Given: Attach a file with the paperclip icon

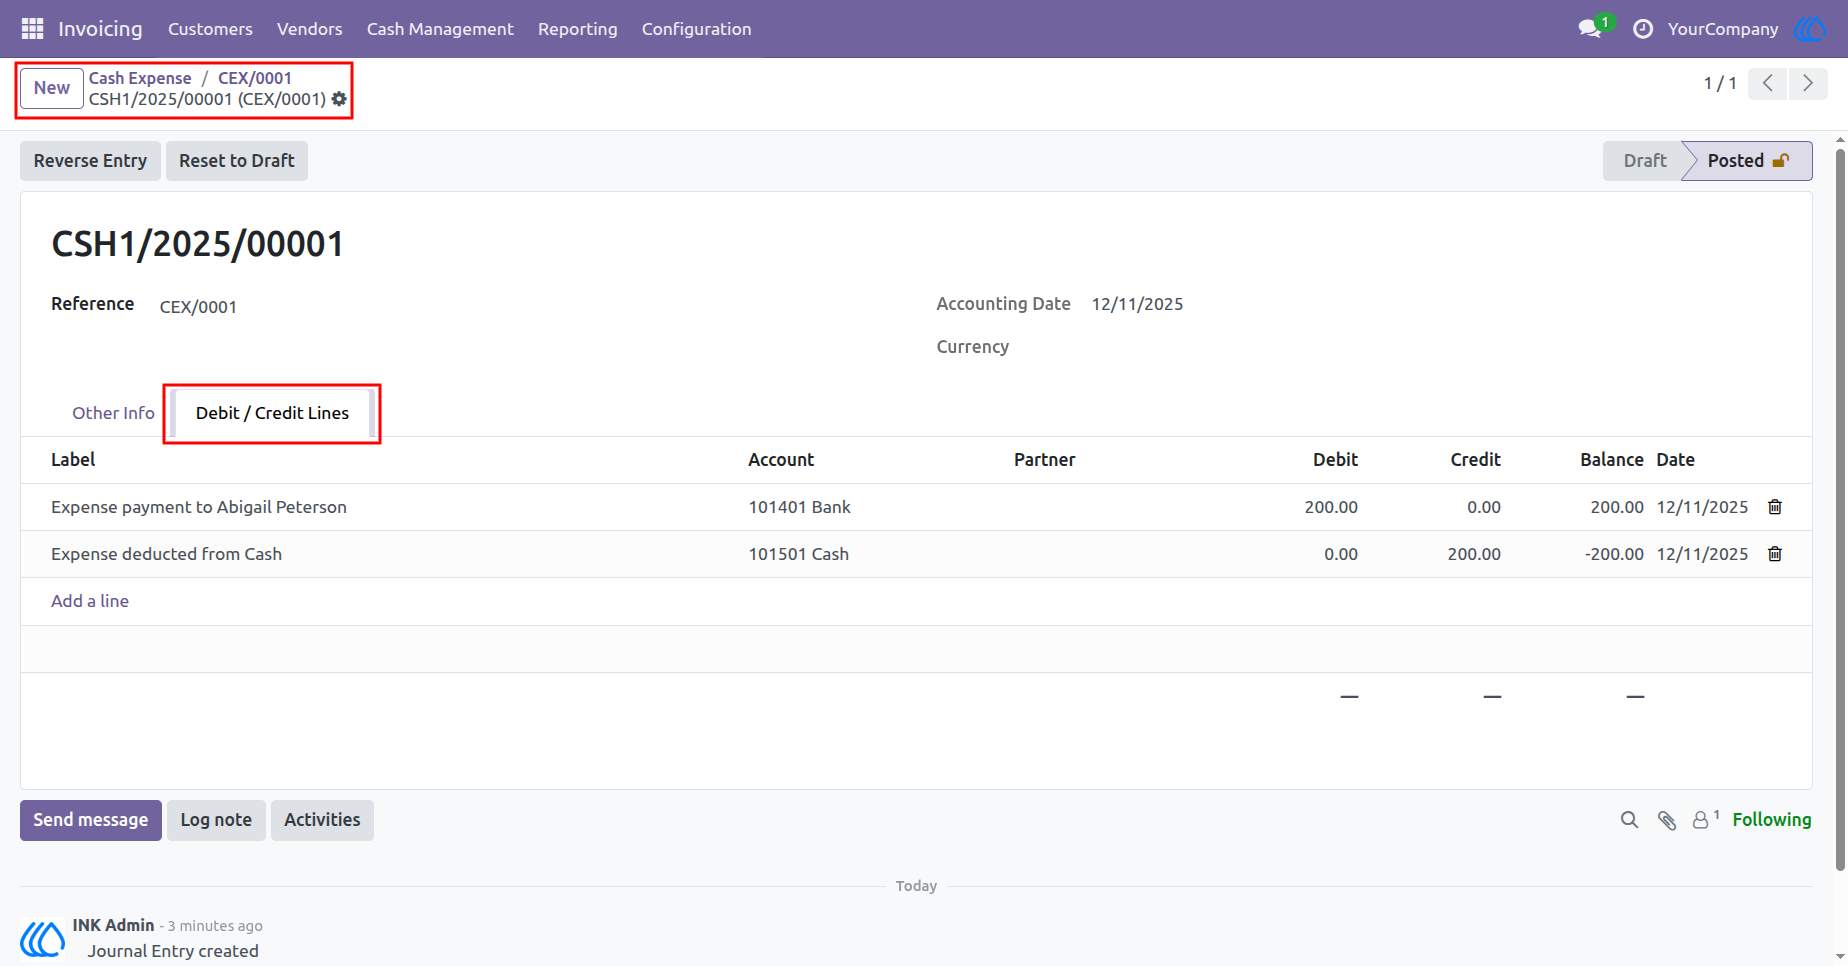Looking at the screenshot, I should click(x=1666, y=820).
